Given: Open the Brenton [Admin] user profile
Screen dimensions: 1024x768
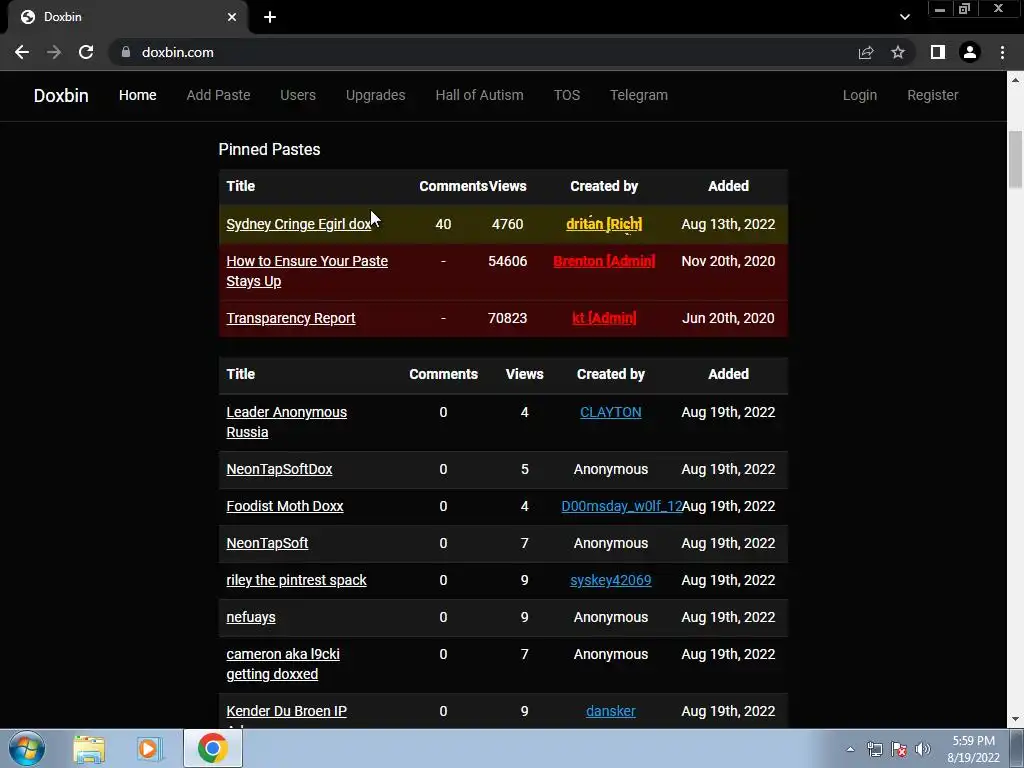Looking at the screenshot, I should click(x=604, y=261).
